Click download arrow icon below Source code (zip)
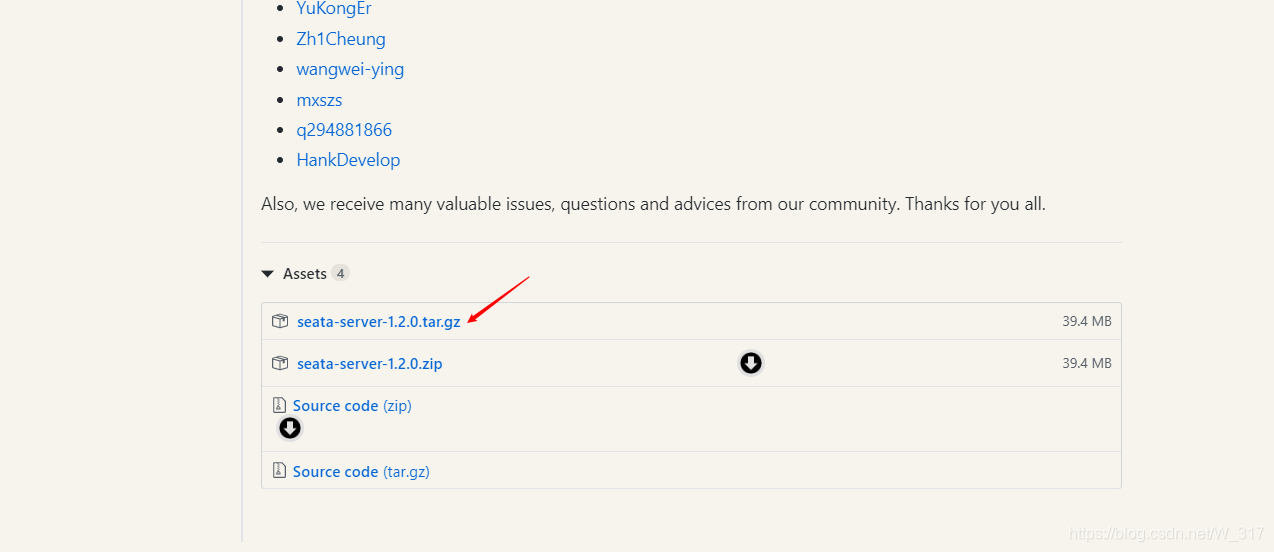Screen dimensions: 1274x552 click(290, 429)
